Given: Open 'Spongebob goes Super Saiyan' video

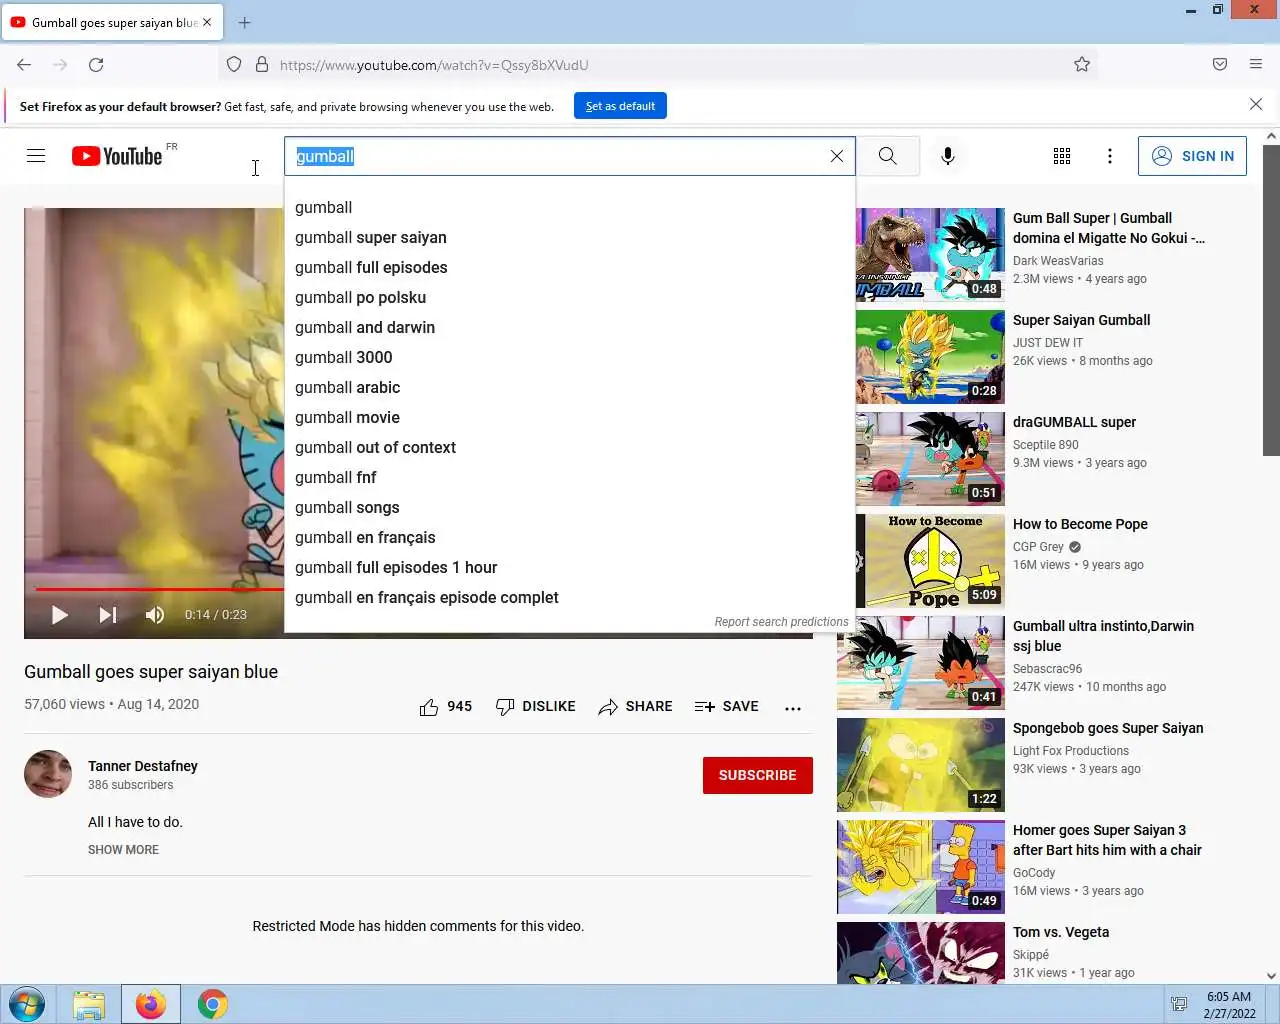Looking at the screenshot, I should (x=1108, y=728).
